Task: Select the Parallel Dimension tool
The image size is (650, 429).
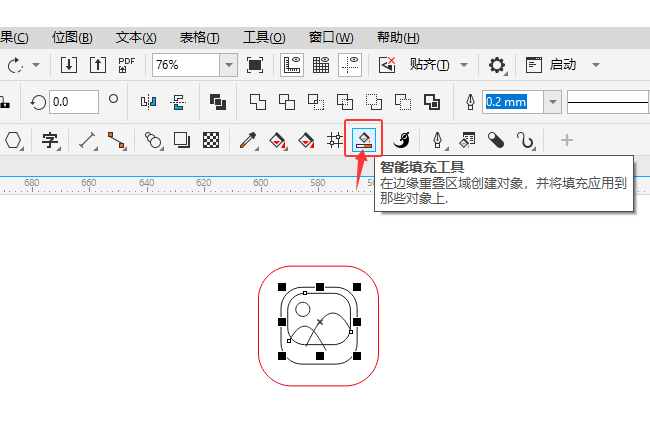Action: [x=87, y=140]
